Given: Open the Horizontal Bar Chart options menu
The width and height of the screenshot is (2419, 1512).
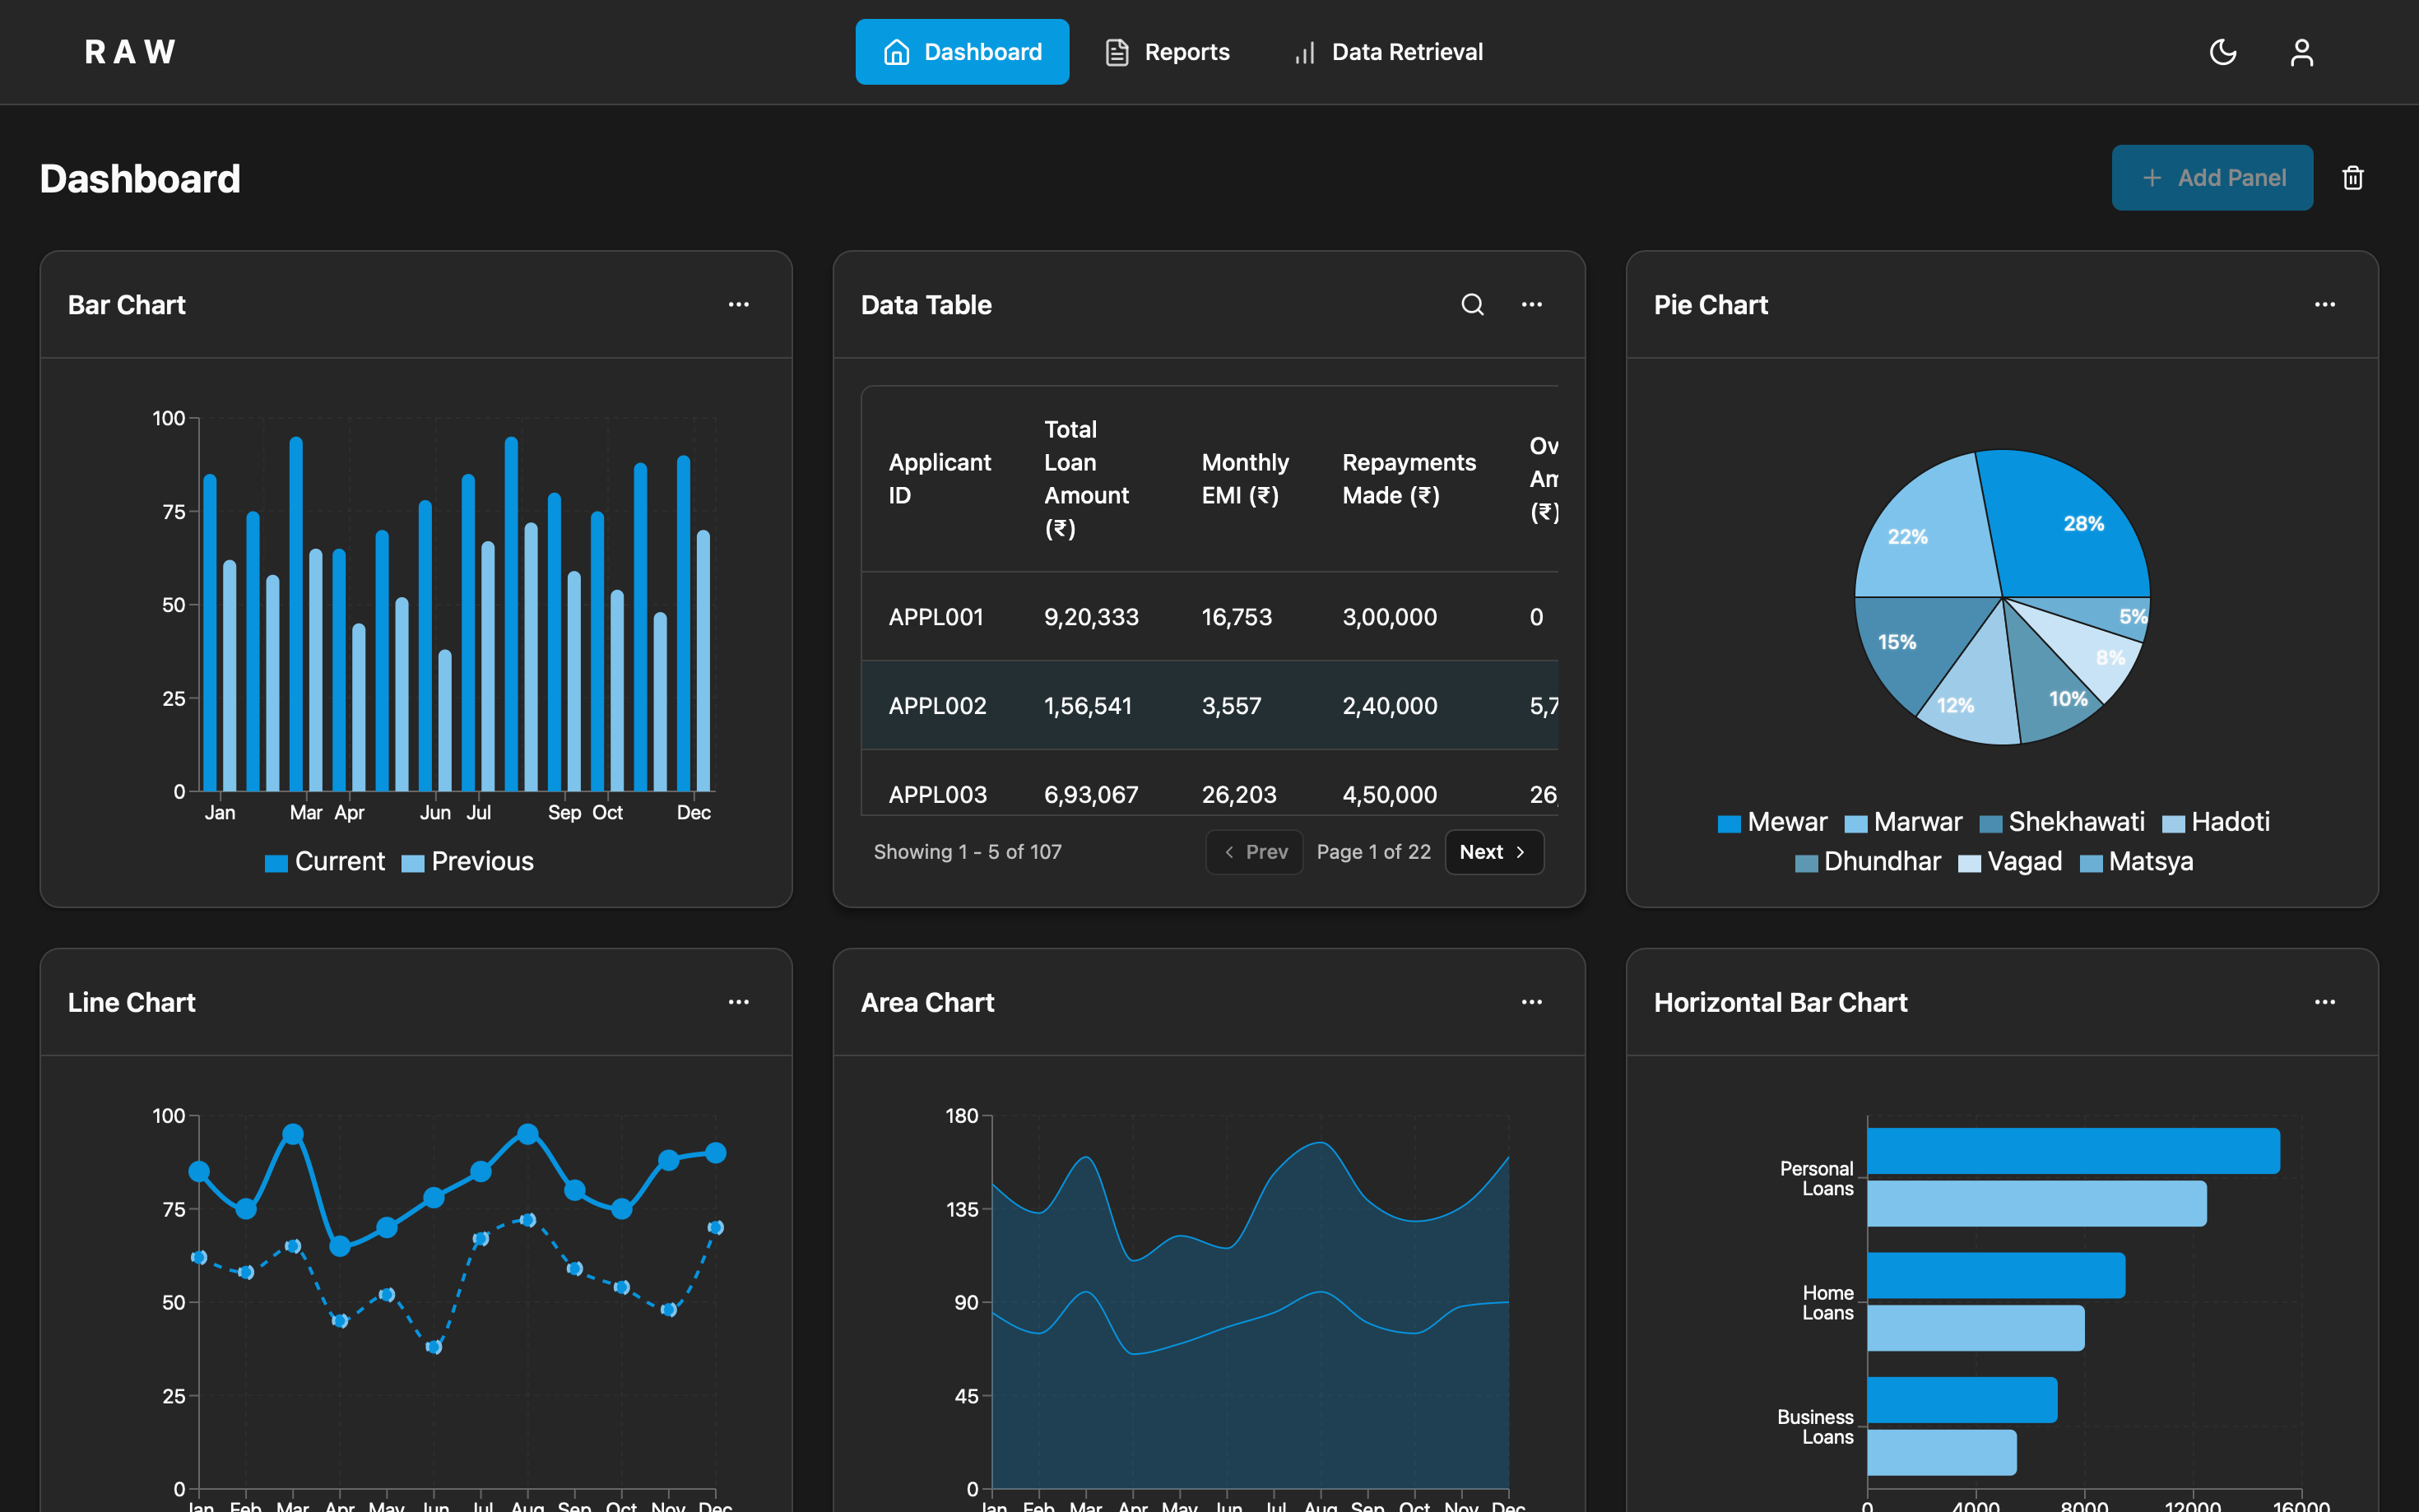Looking at the screenshot, I should [2325, 1001].
